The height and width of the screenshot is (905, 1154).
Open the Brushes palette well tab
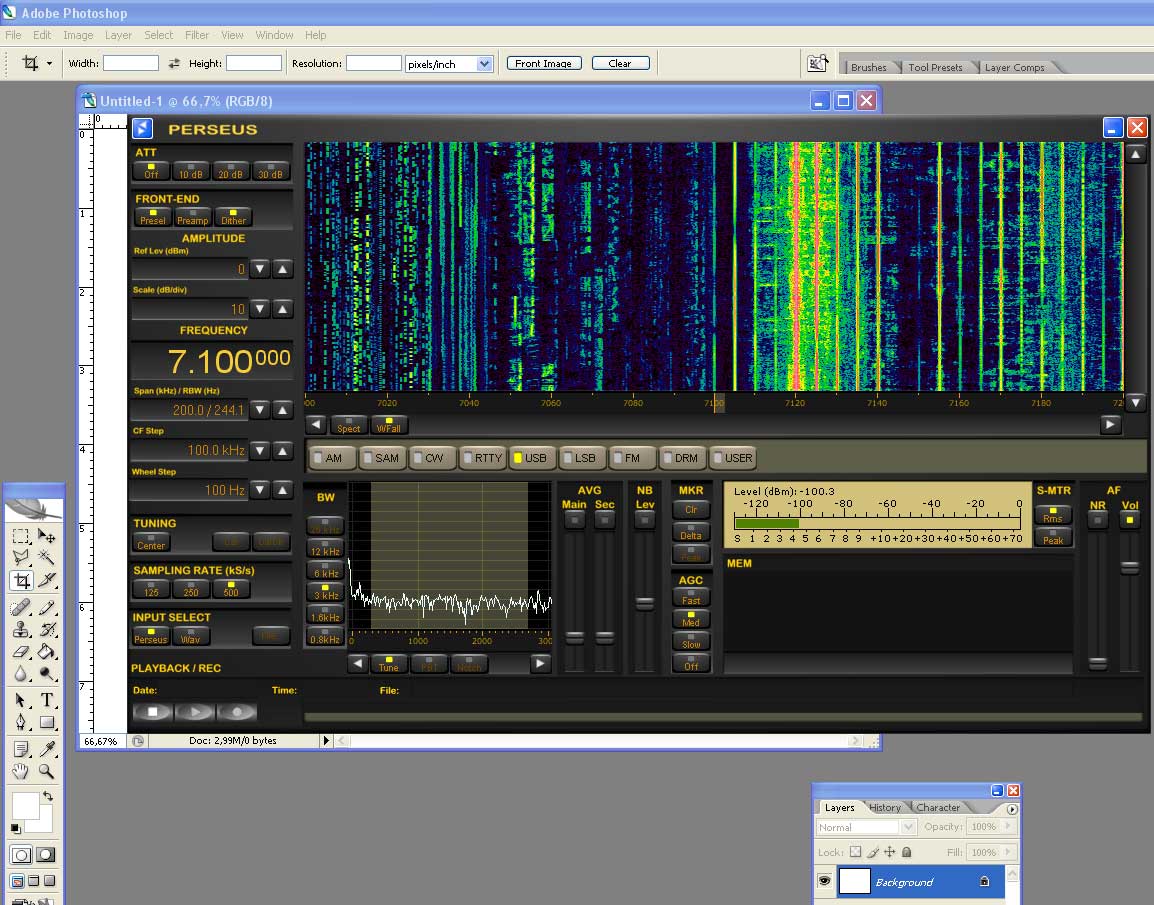[868, 67]
